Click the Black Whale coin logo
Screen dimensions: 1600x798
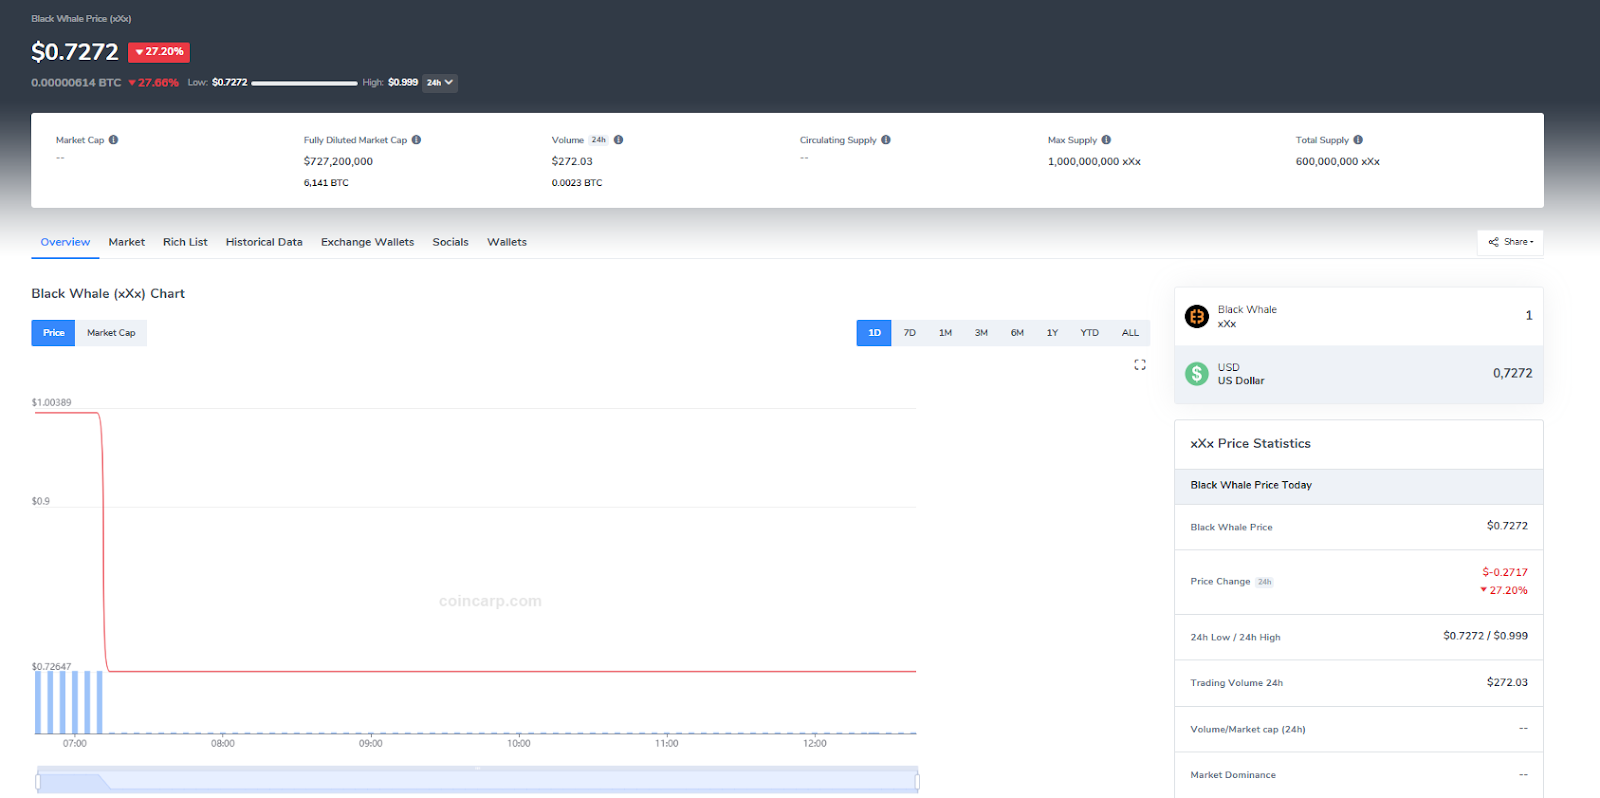[x=1197, y=317]
